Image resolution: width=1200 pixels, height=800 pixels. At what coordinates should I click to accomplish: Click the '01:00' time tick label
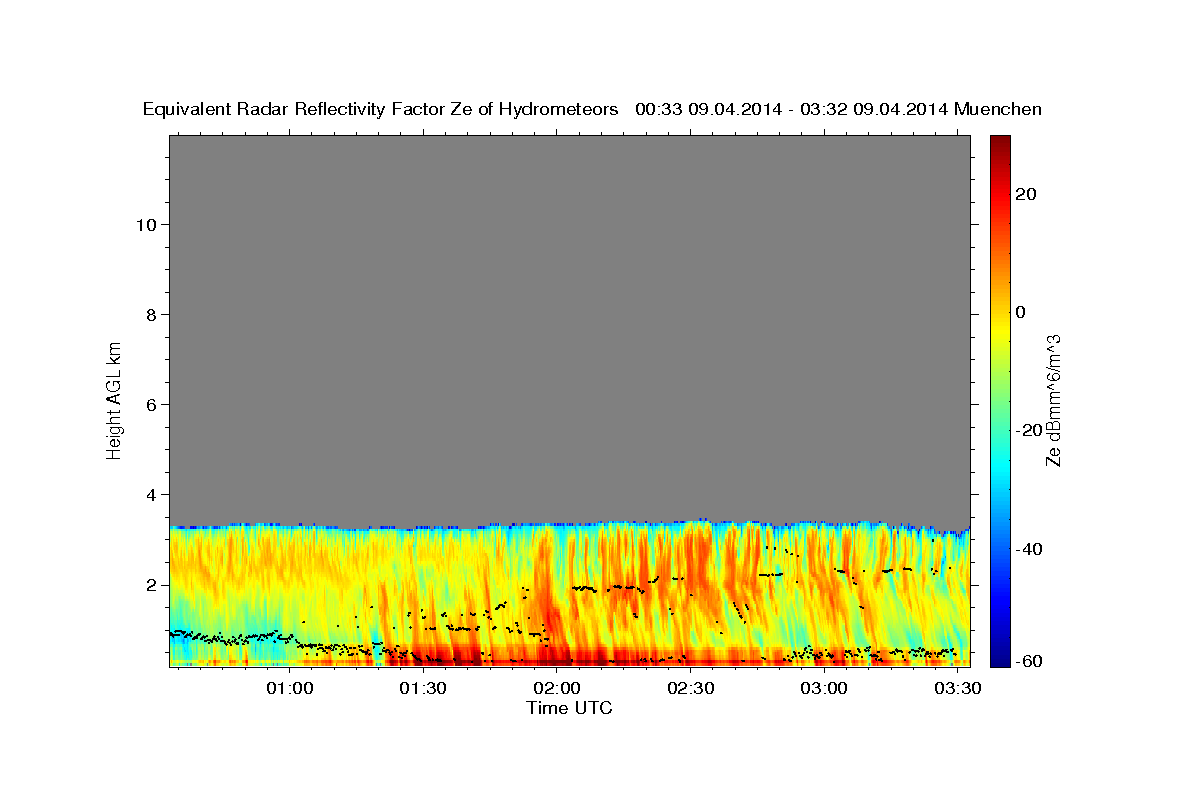[x=290, y=688]
